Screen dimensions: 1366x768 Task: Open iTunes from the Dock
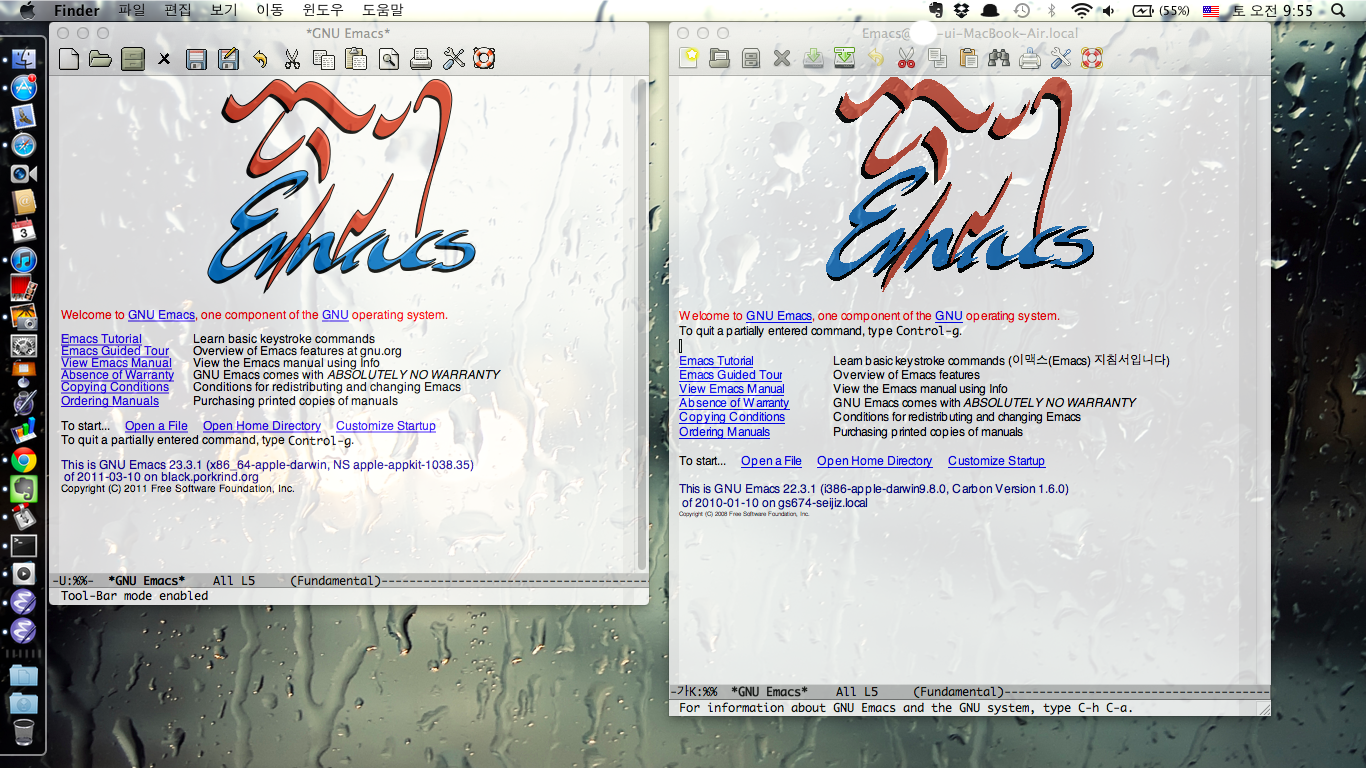click(x=23, y=259)
